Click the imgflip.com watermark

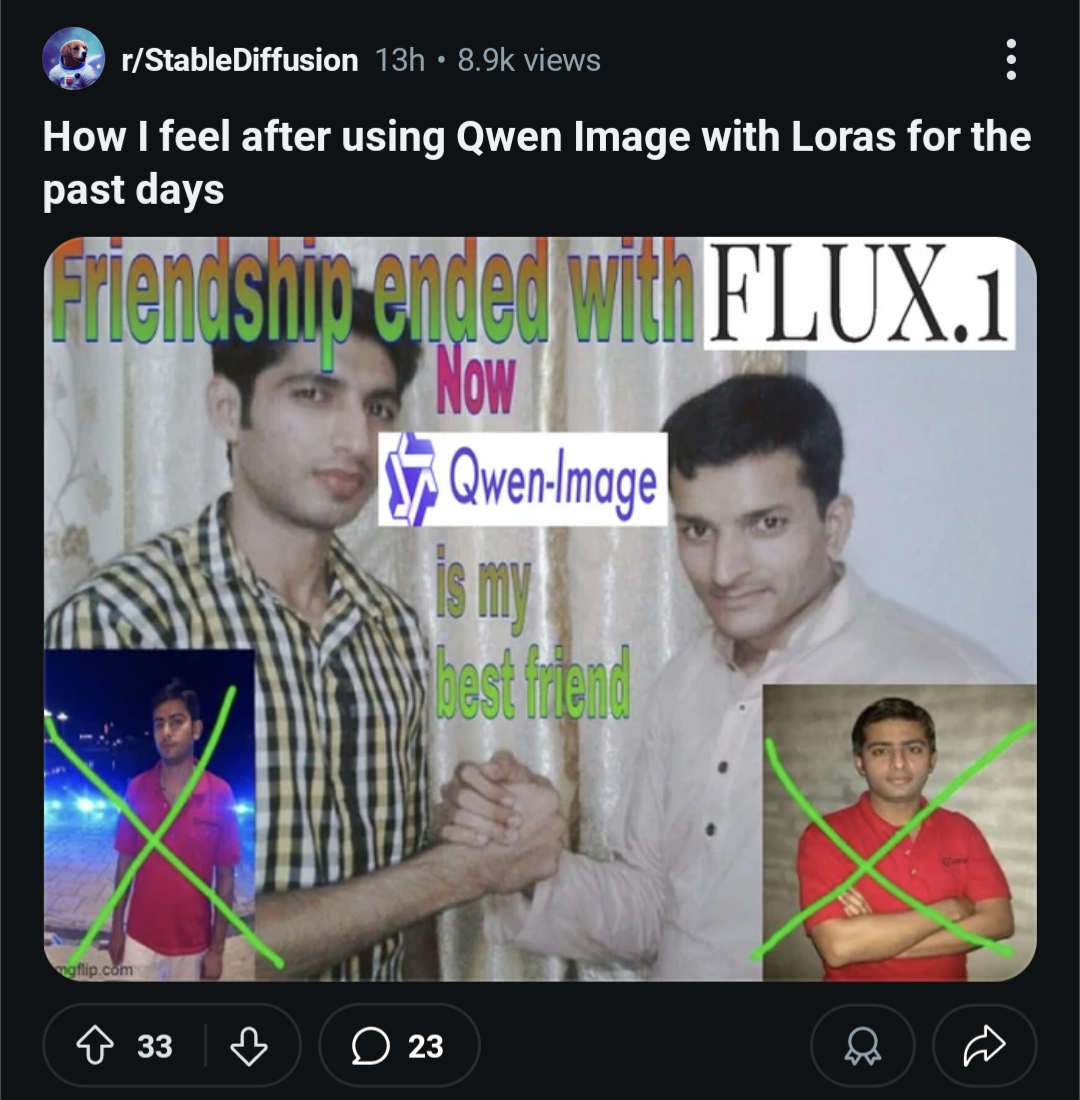pos(92,970)
